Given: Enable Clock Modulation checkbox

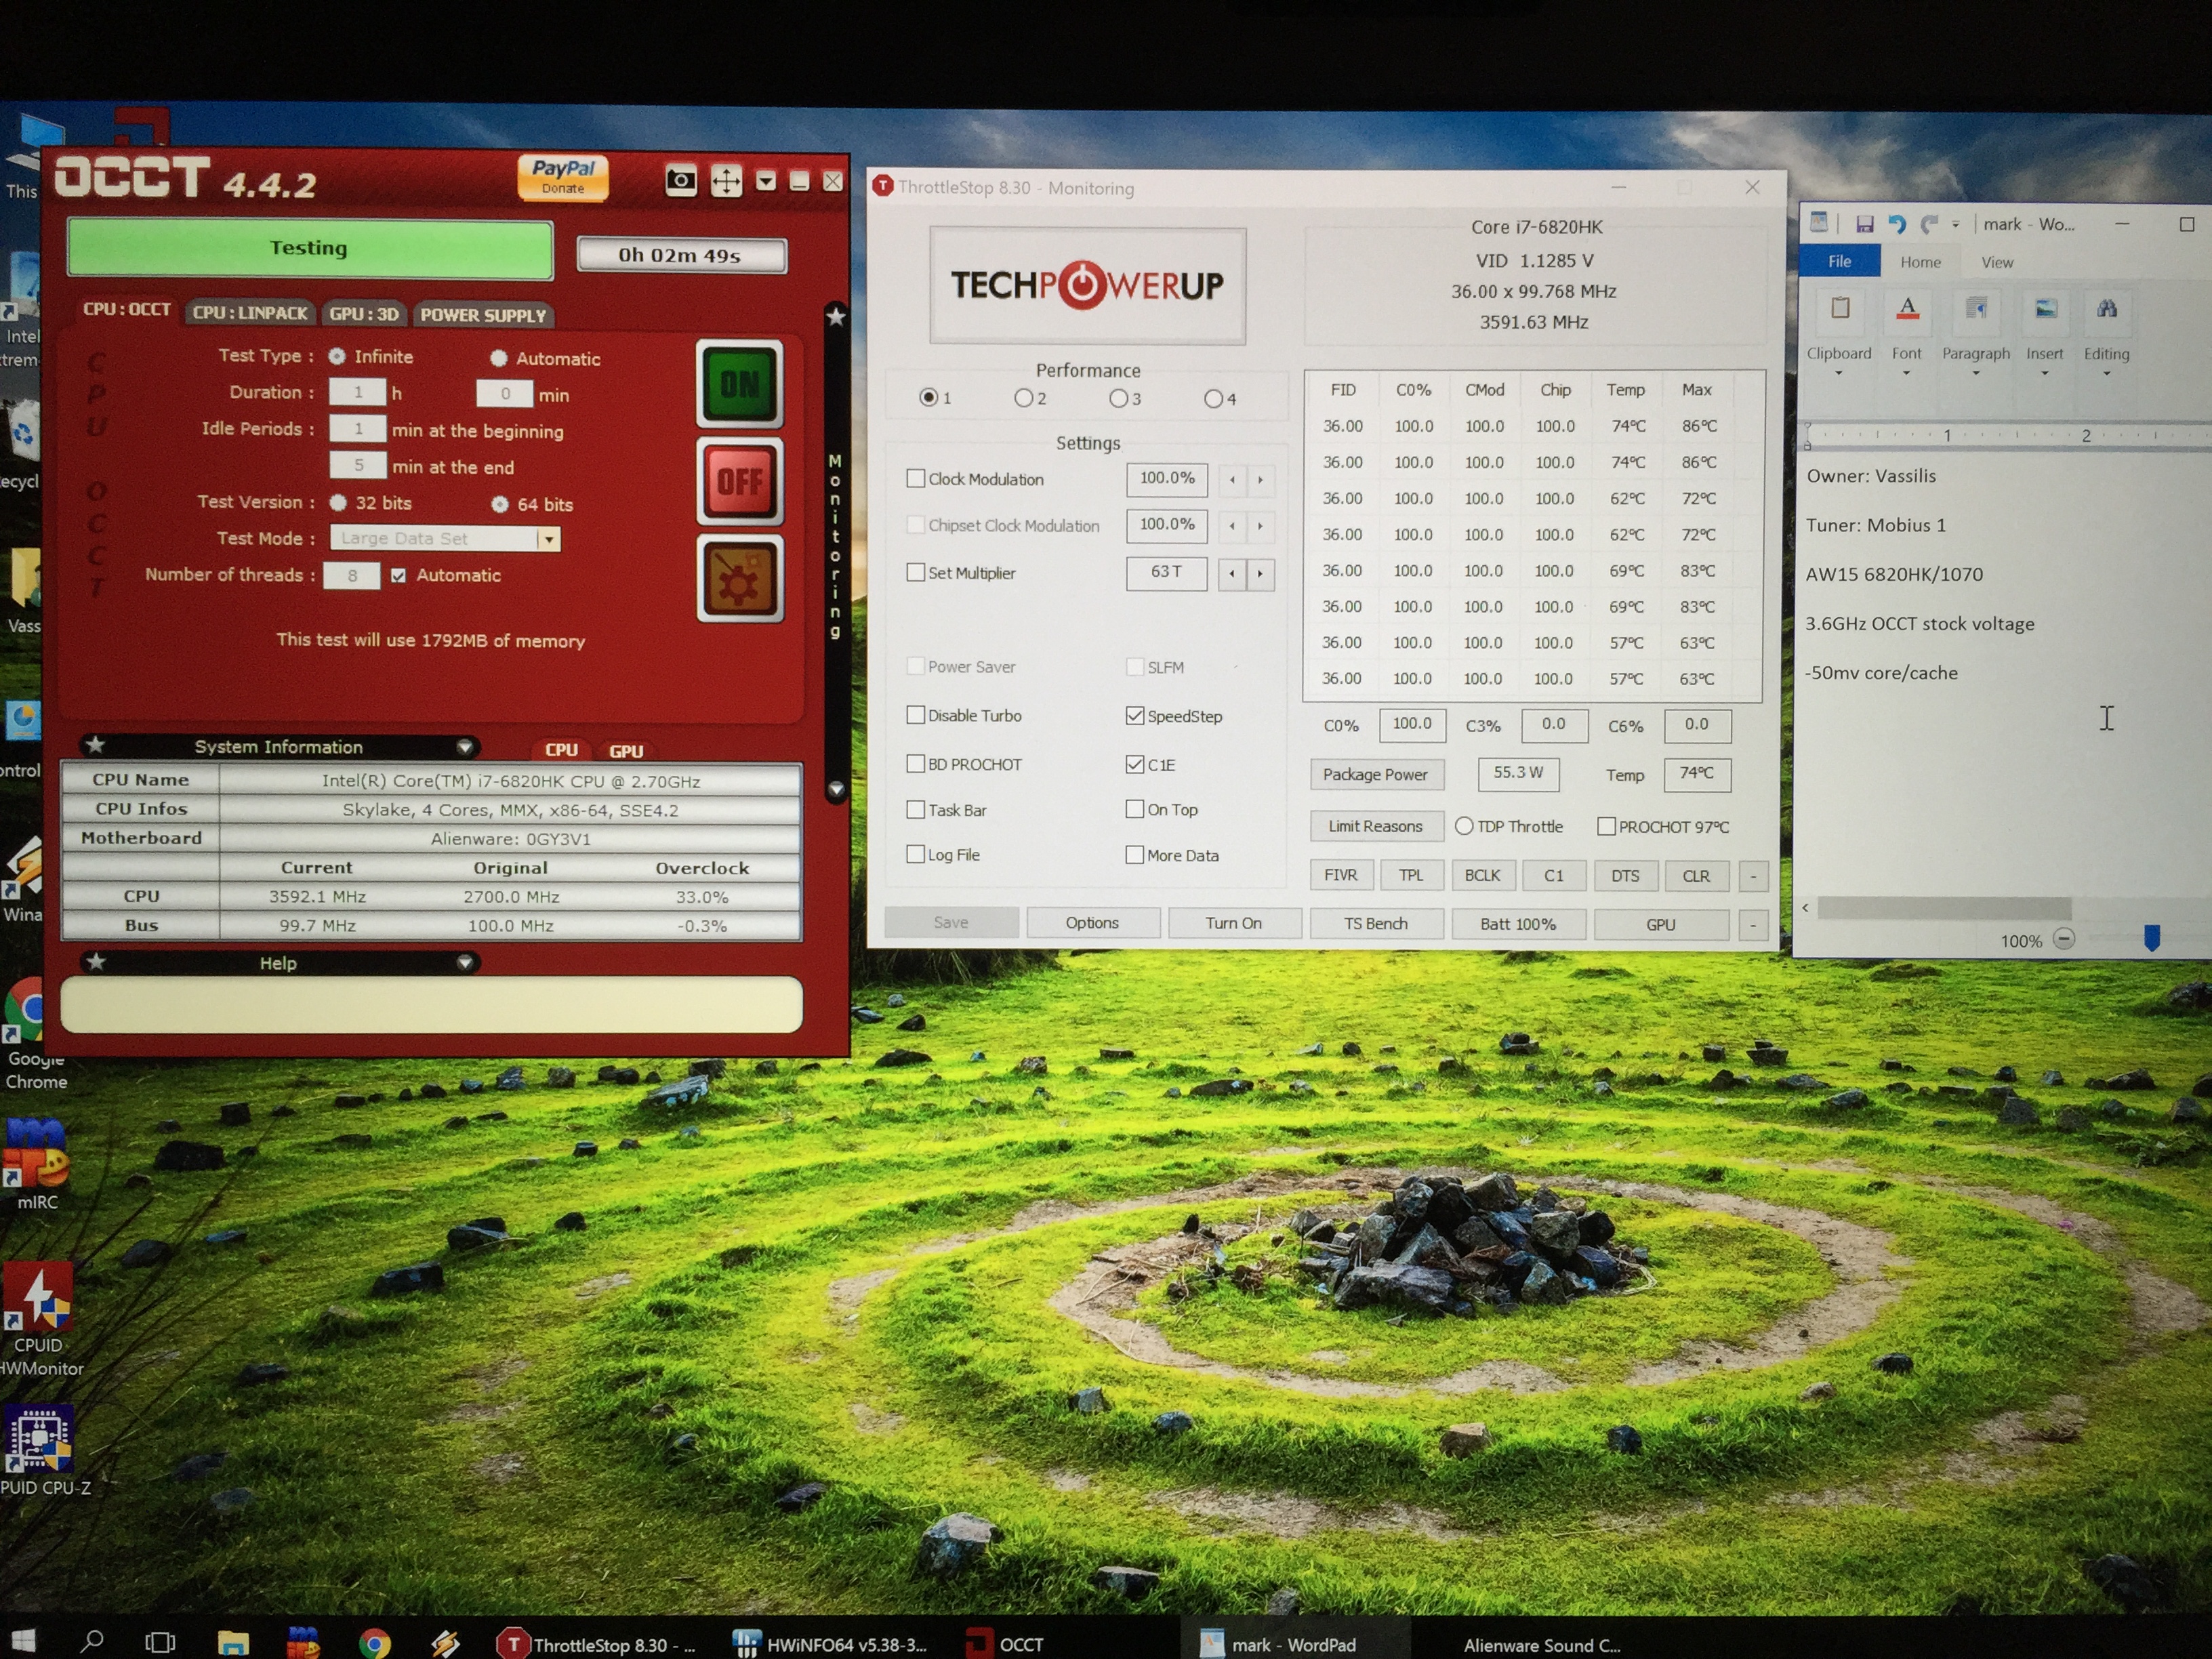Looking at the screenshot, I should coord(915,478).
